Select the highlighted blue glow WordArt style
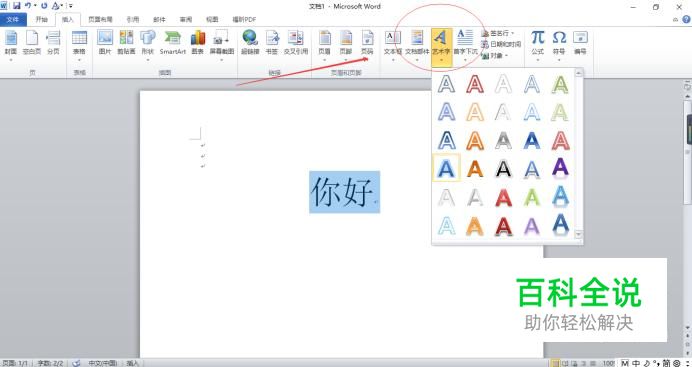The image size is (692, 367). [x=446, y=168]
